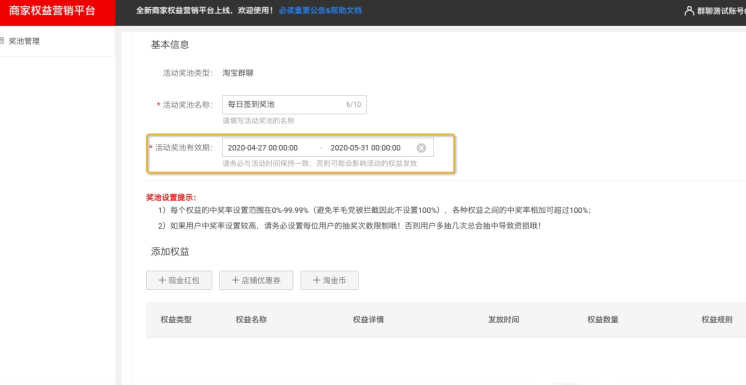Click the 基本信息 section heading

coord(170,45)
